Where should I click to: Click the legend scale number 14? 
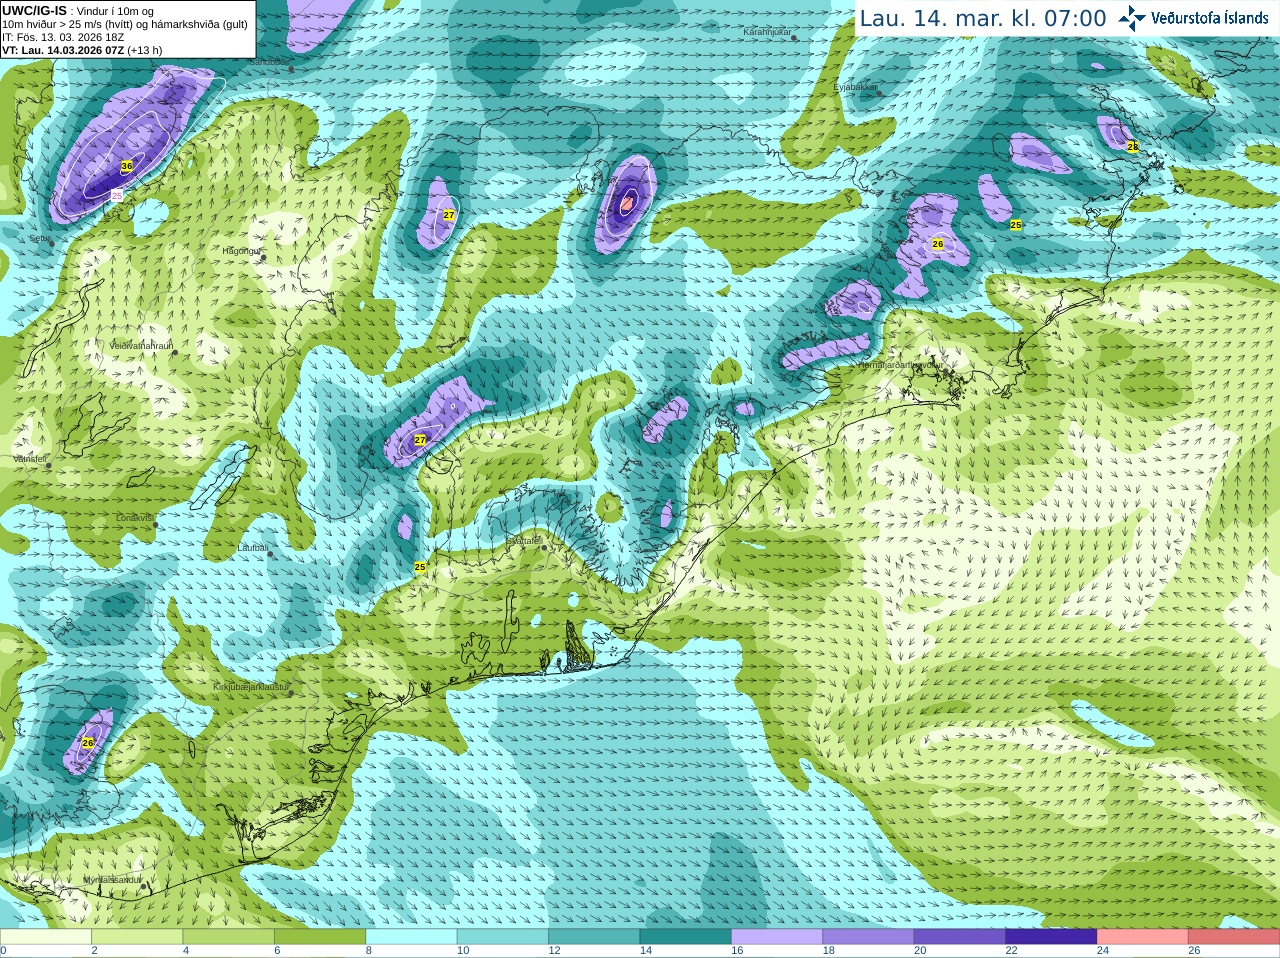[646, 951]
